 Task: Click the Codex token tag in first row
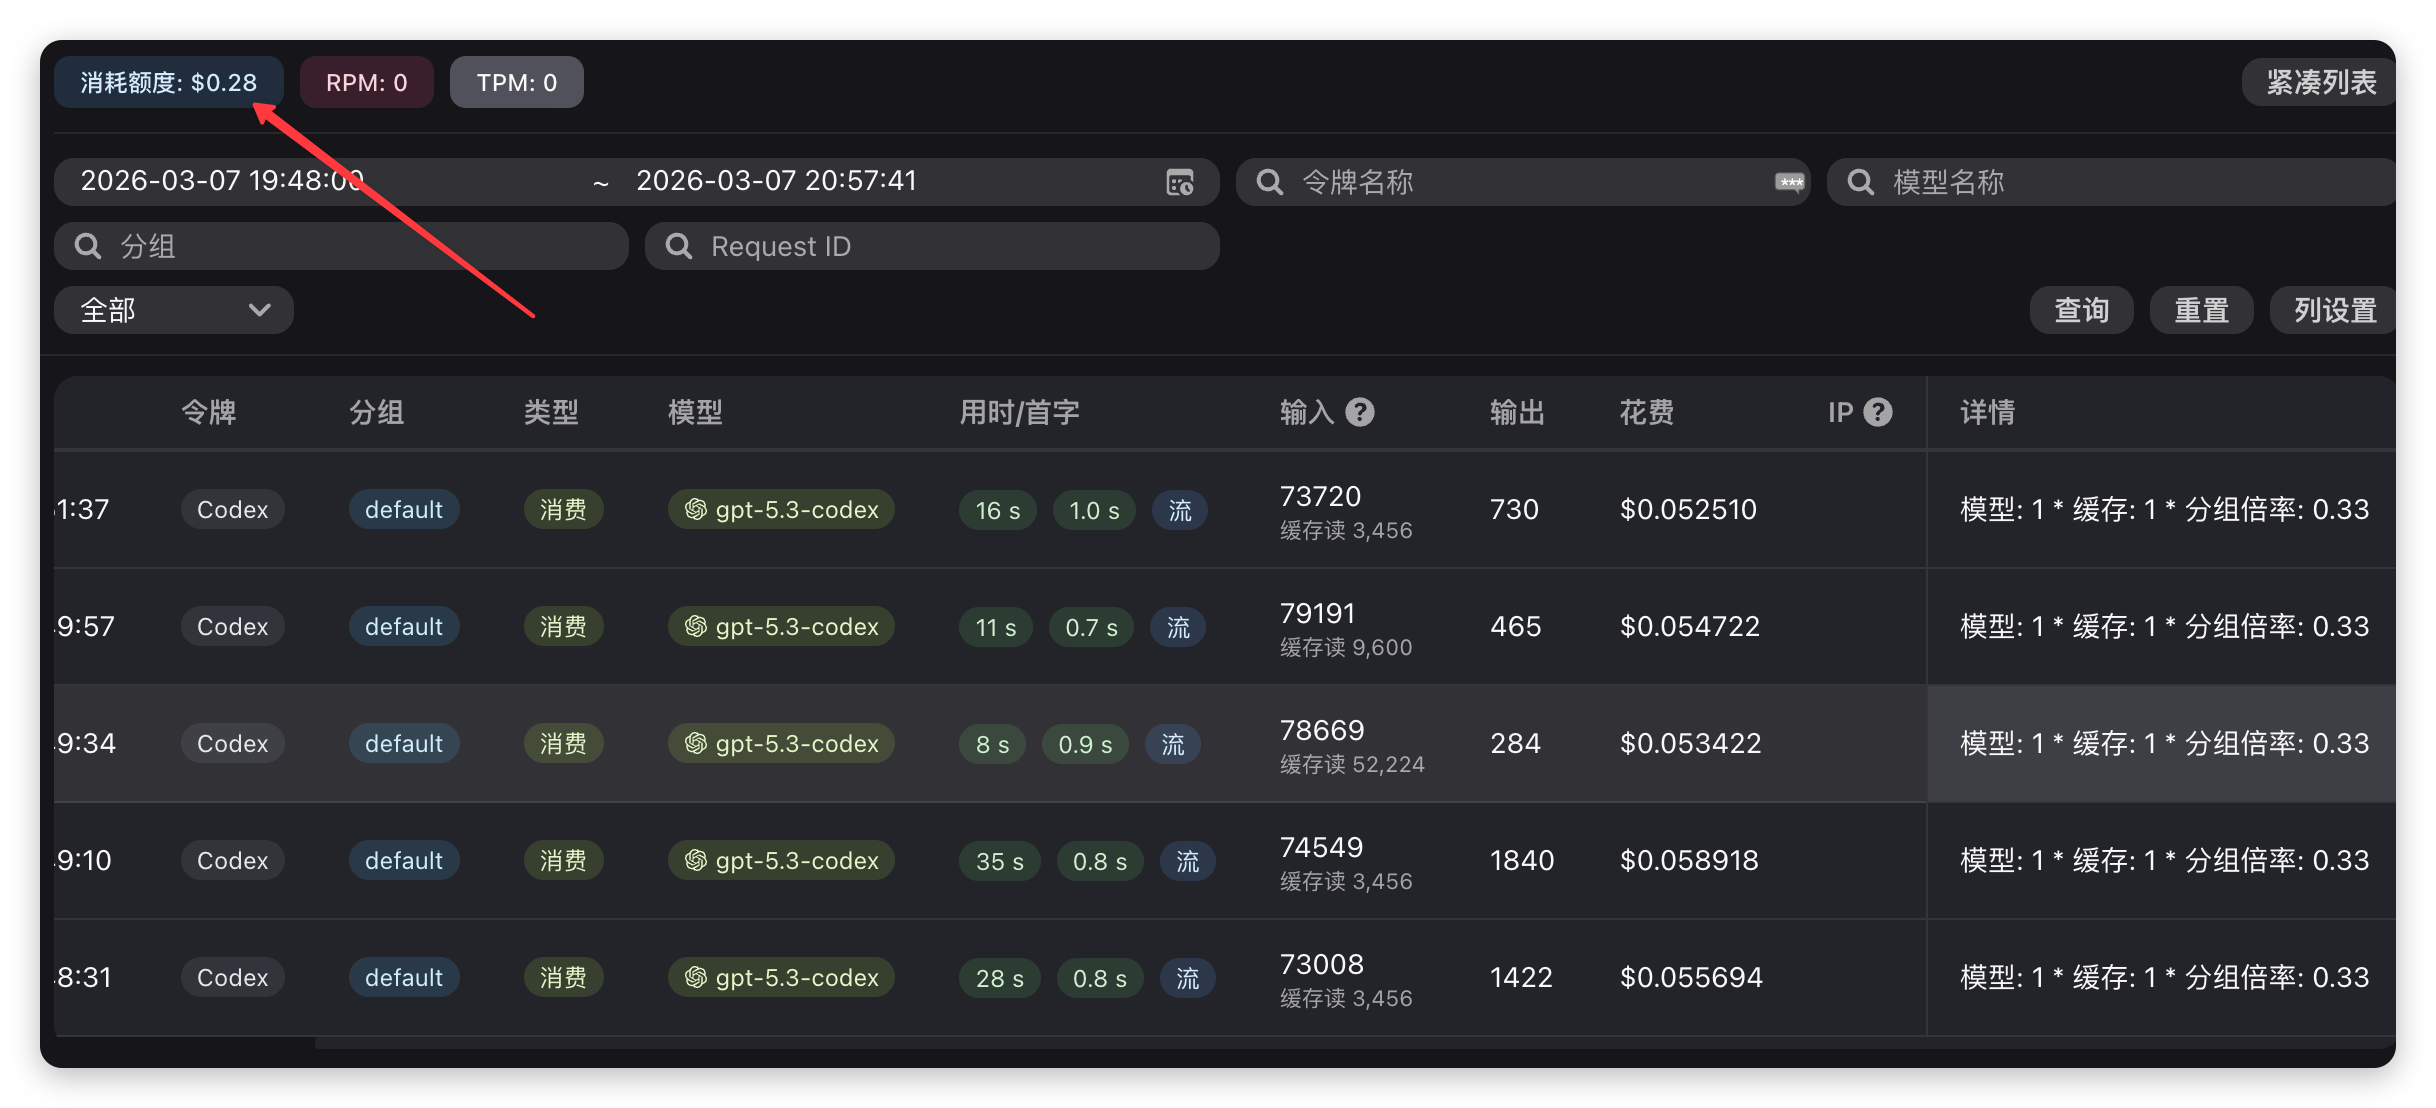pos(232,510)
